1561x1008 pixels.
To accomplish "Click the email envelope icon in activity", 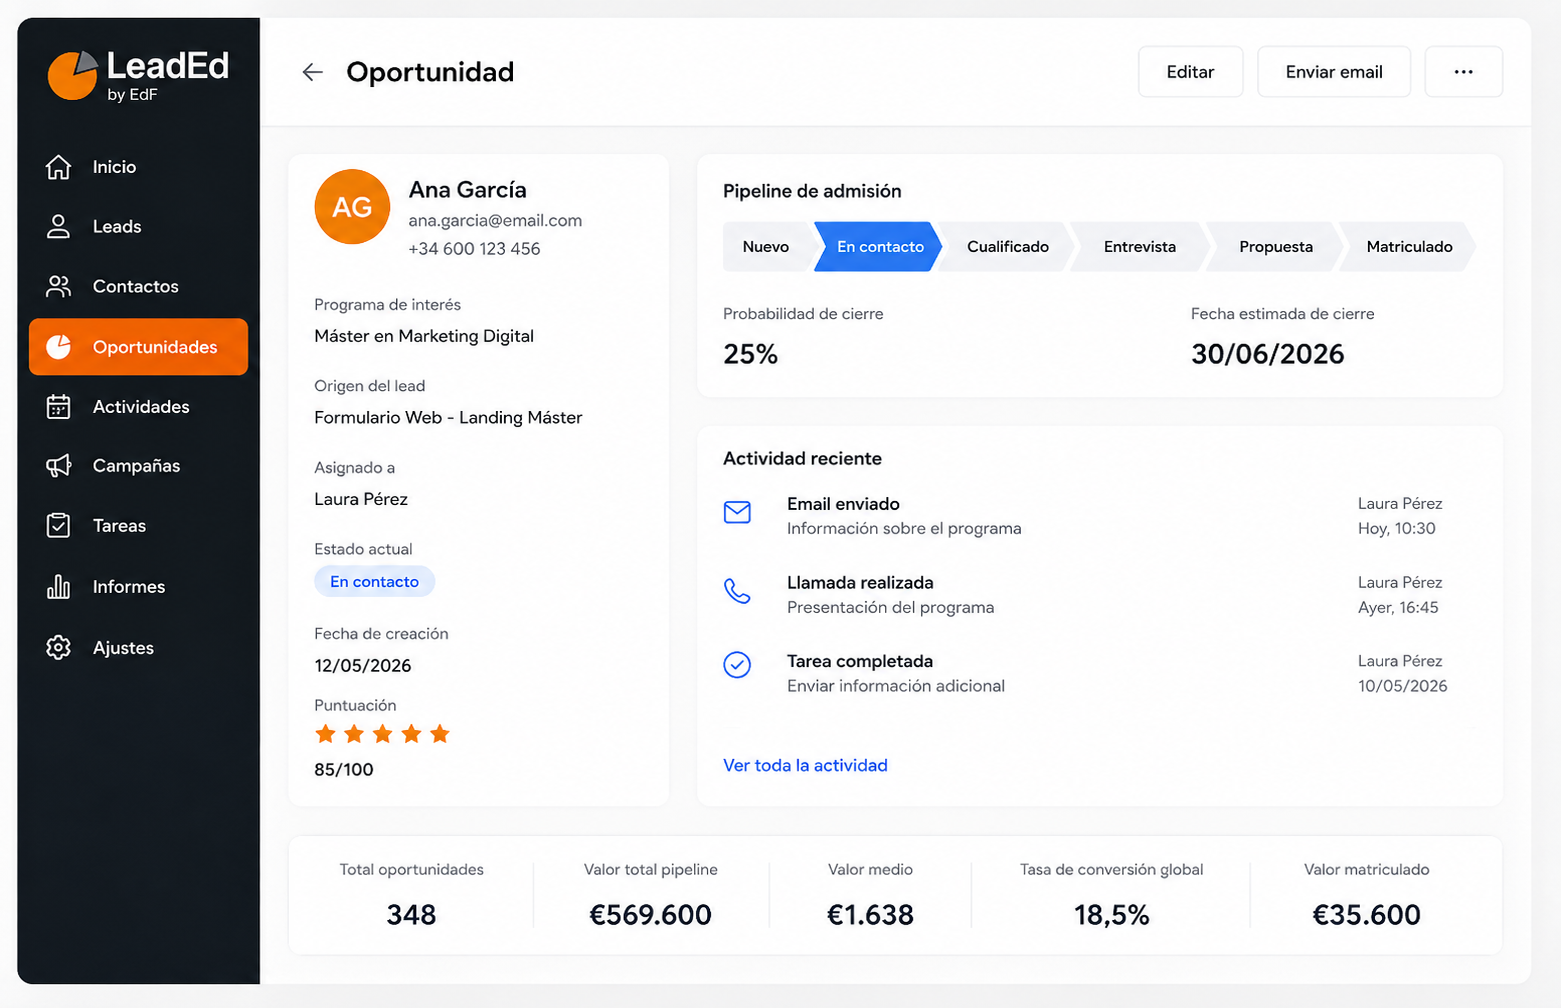I will pos(737,512).
